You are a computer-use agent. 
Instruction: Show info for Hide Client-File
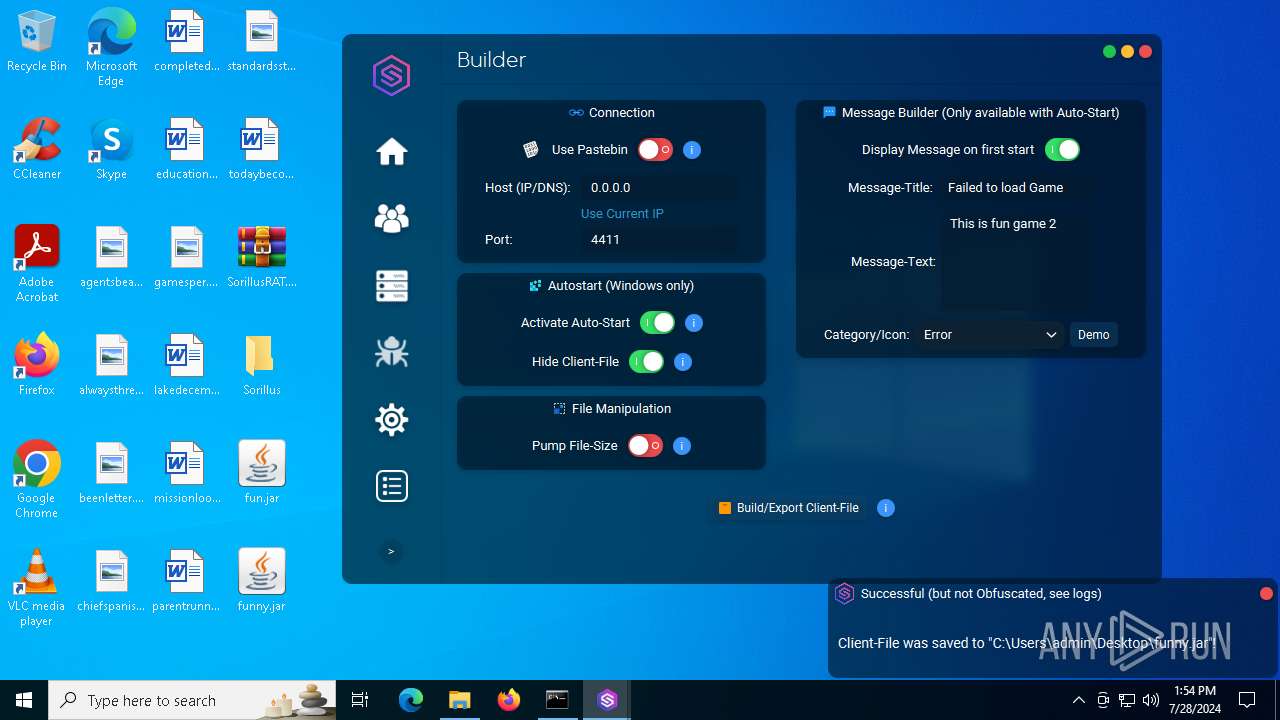coord(682,362)
